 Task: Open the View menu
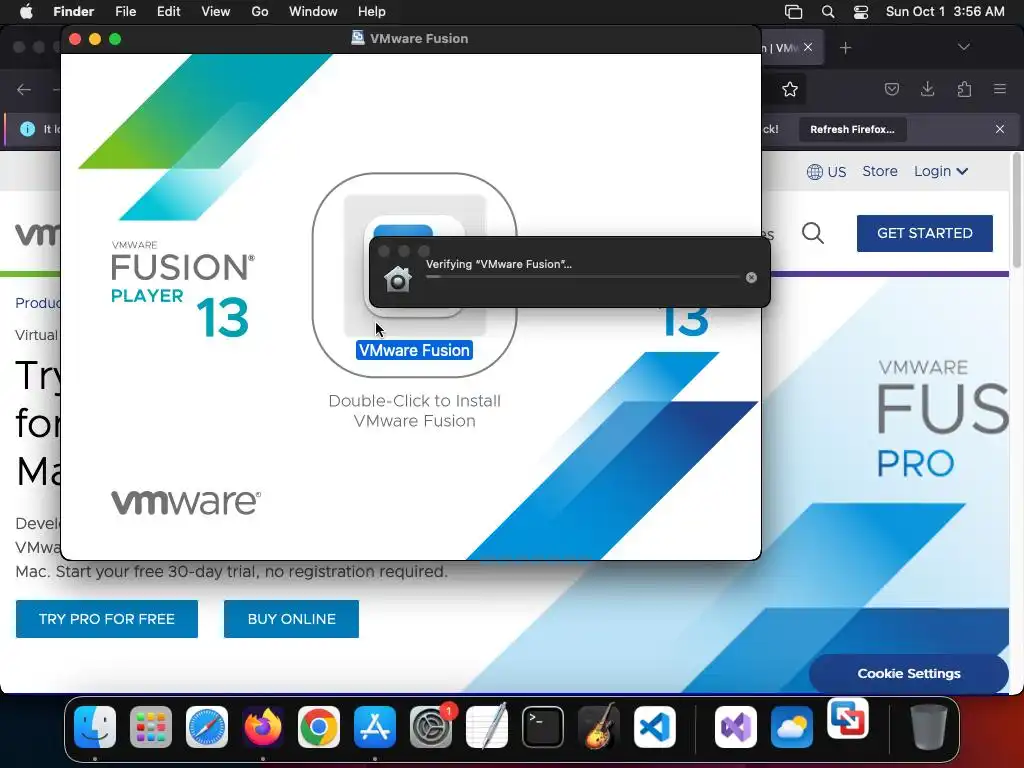click(x=216, y=12)
